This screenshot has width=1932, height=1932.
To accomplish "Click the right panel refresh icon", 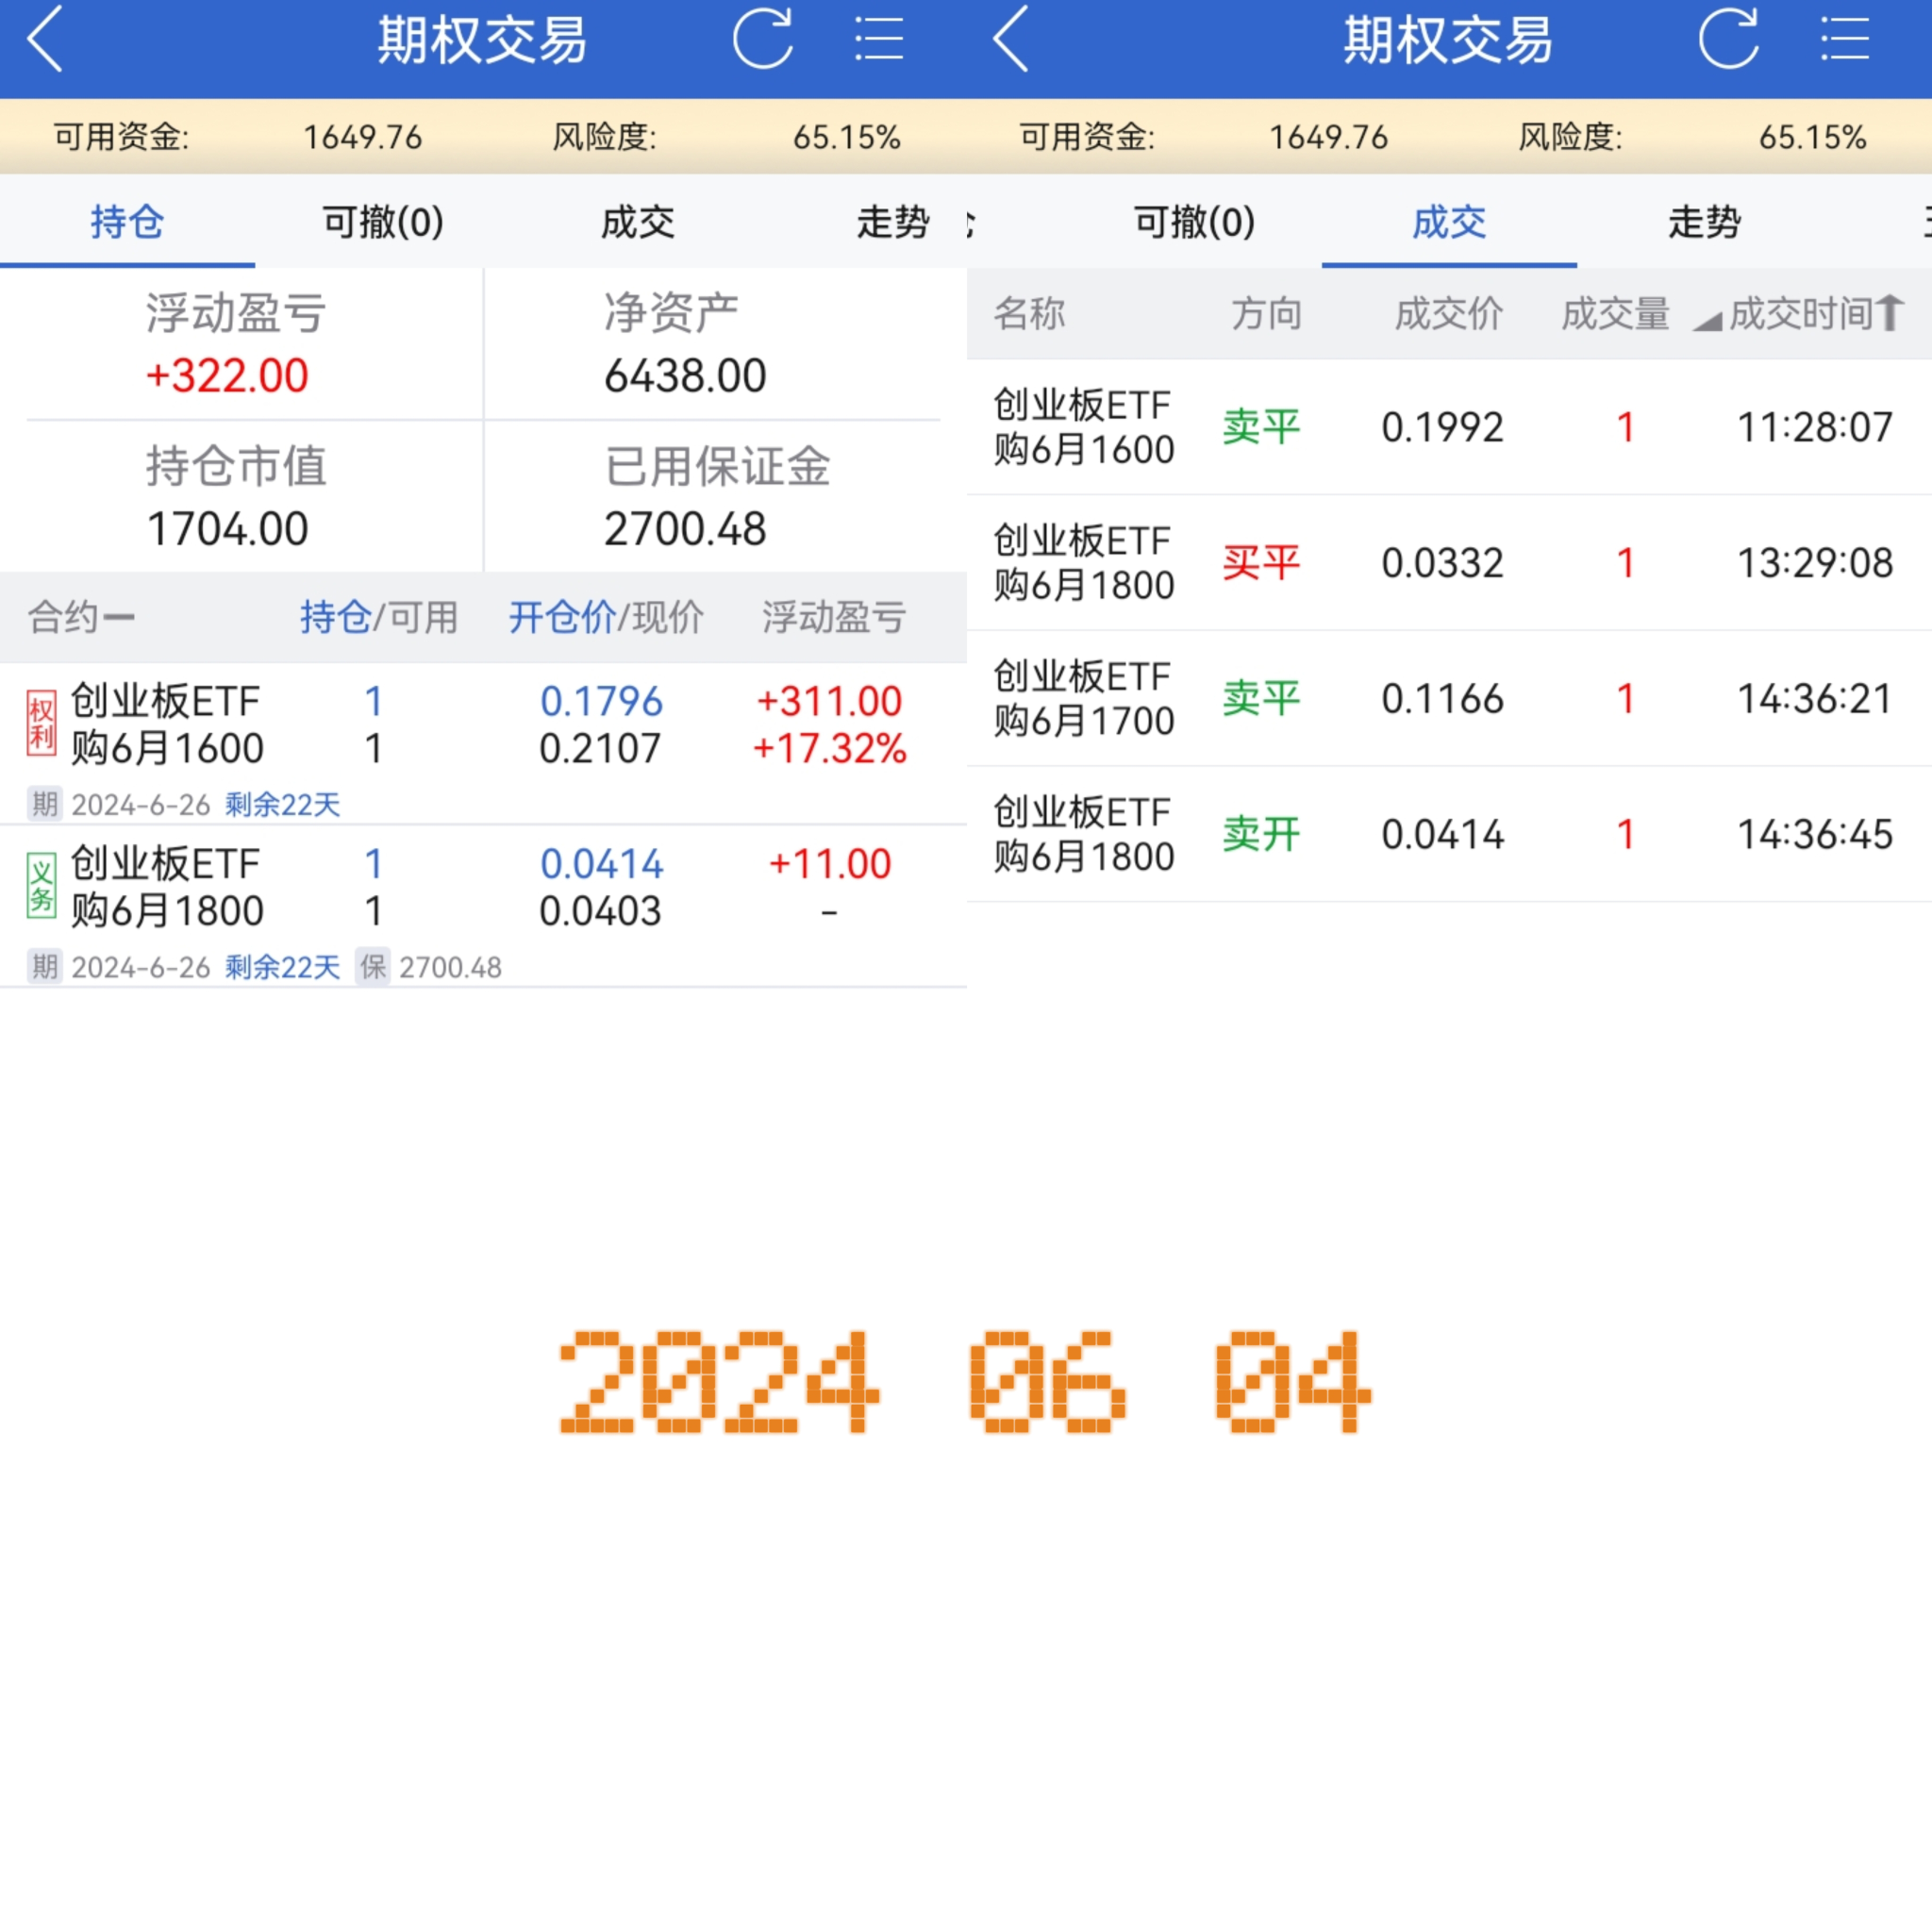I will (1728, 40).
